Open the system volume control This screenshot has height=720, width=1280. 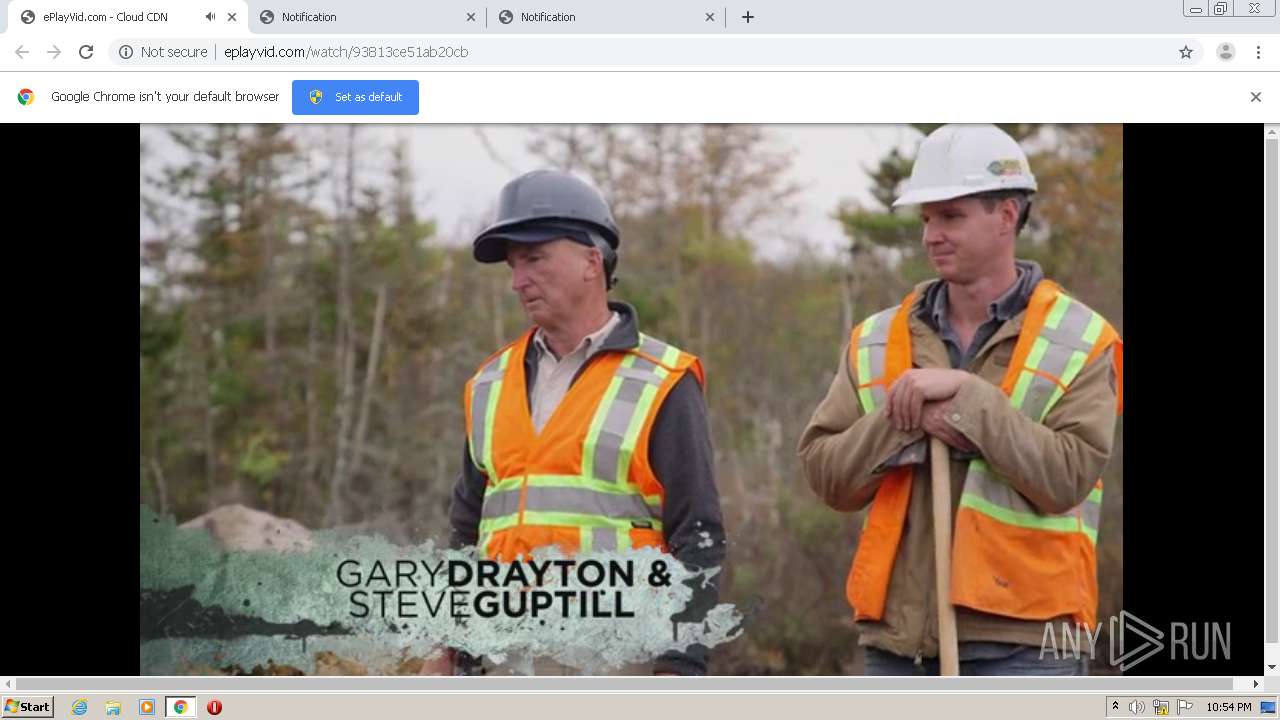click(1137, 707)
